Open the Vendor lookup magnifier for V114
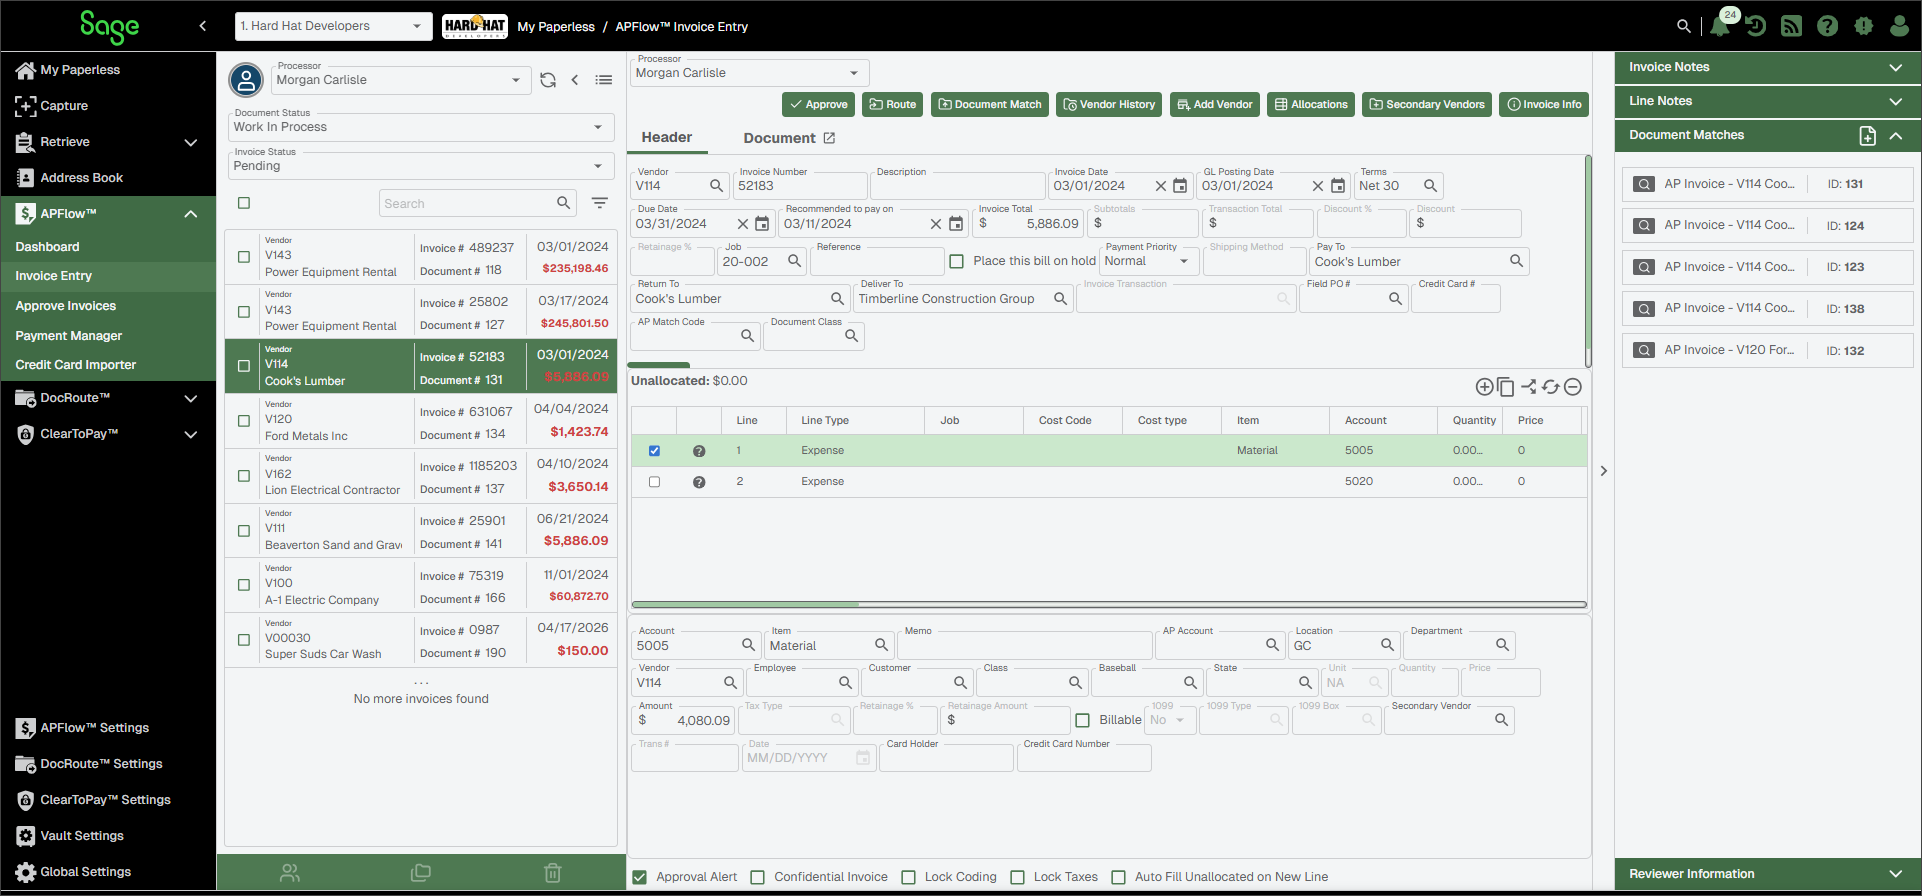 (x=716, y=186)
